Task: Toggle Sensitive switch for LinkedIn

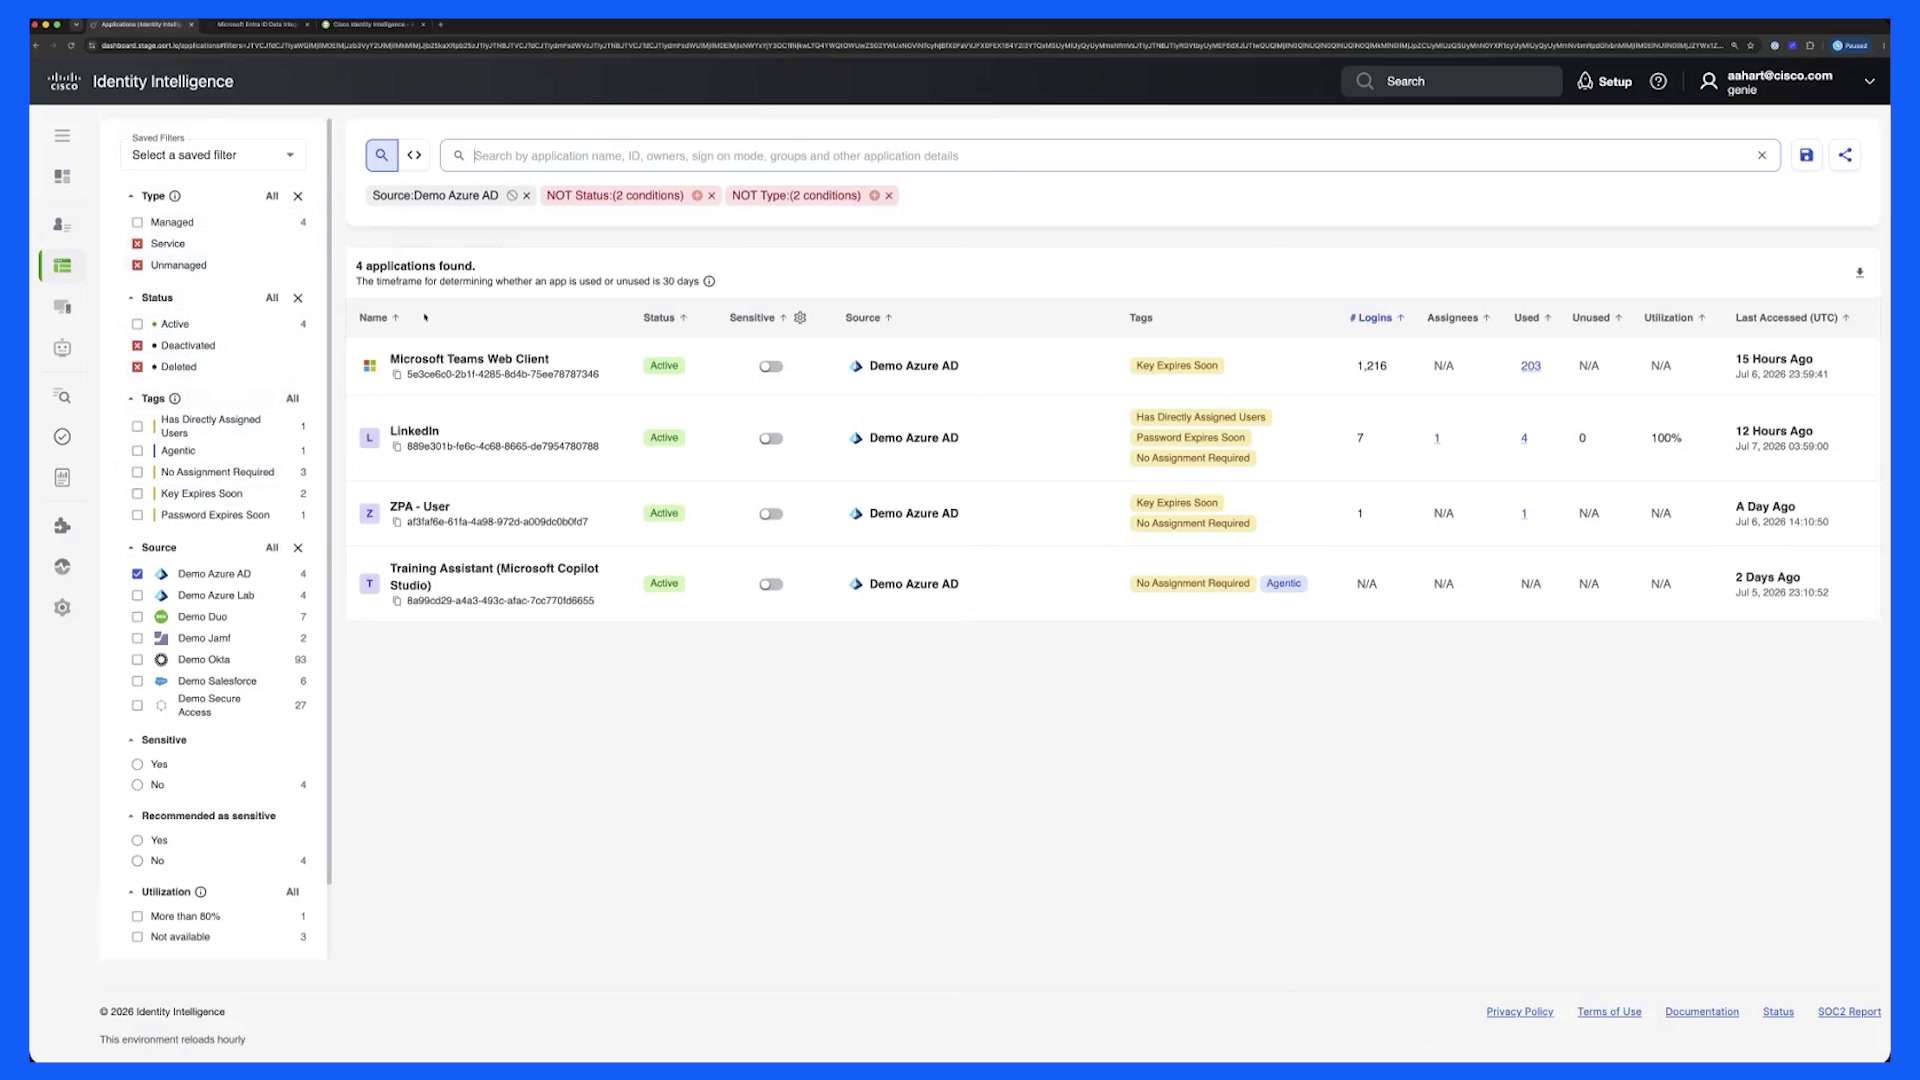Action: coord(771,439)
